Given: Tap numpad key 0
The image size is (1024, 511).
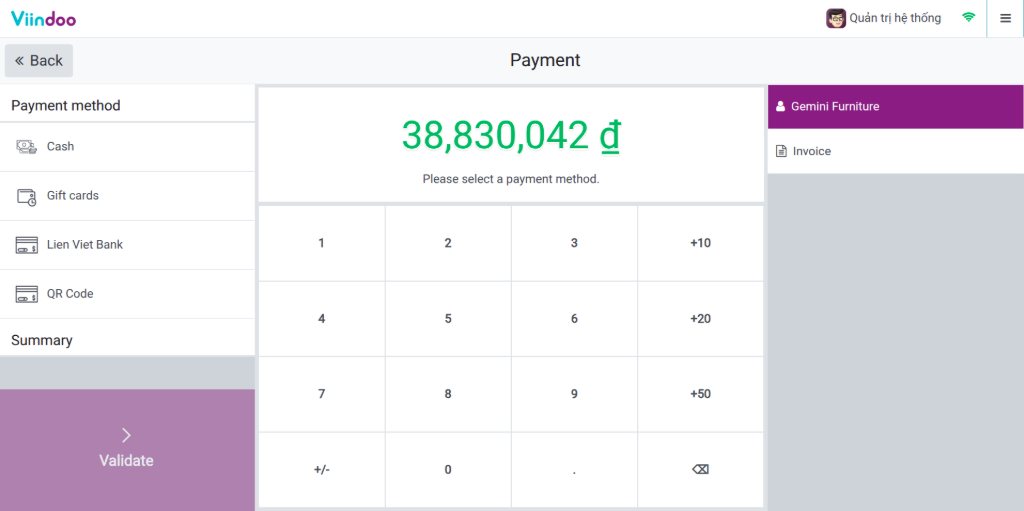Looking at the screenshot, I should click(x=448, y=470).
